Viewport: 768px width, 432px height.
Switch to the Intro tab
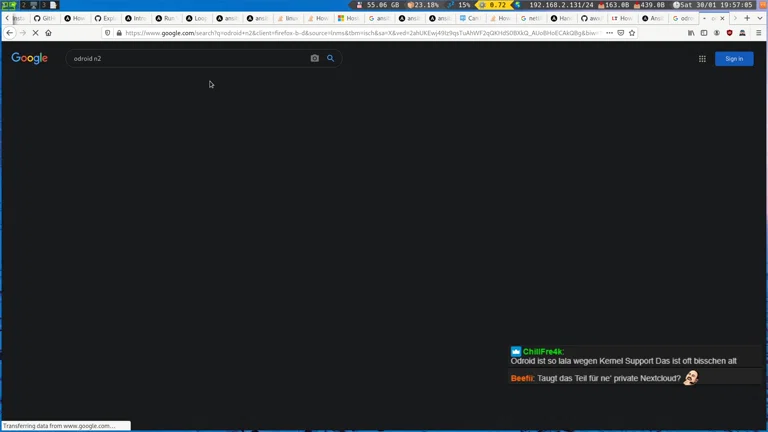[136, 18]
